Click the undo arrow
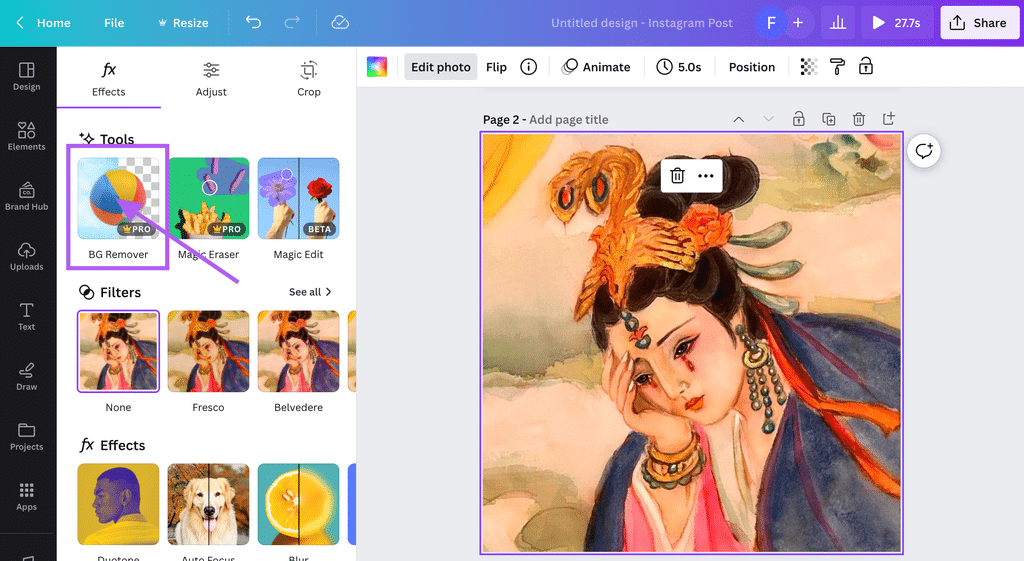Screen dimensions: 1024x561 pos(253,22)
